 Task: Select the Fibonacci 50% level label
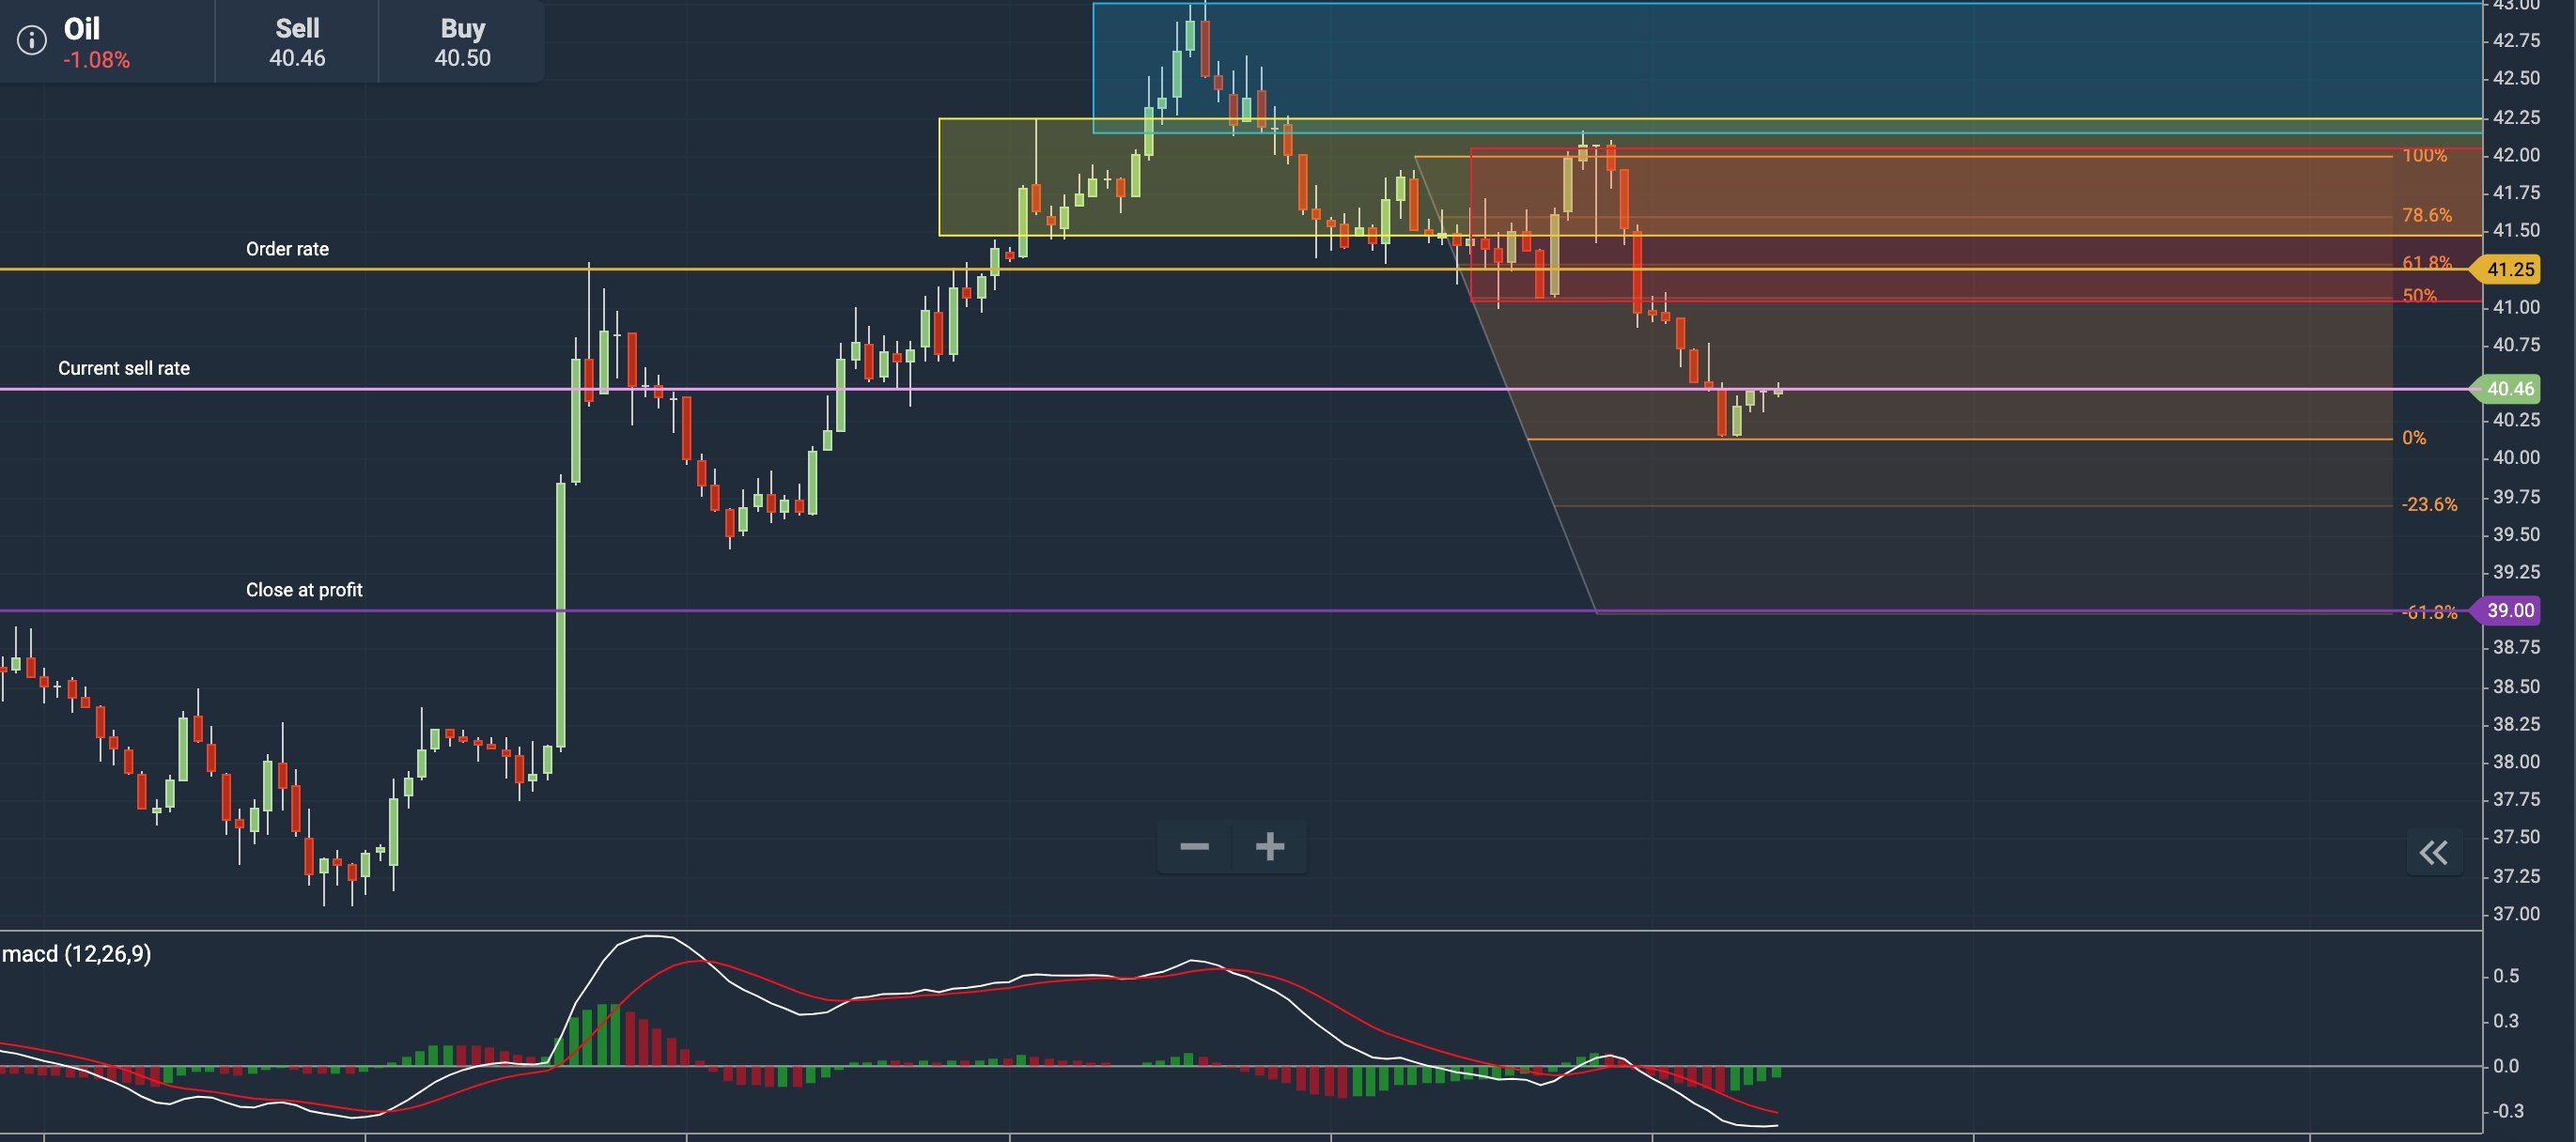pos(2419,296)
